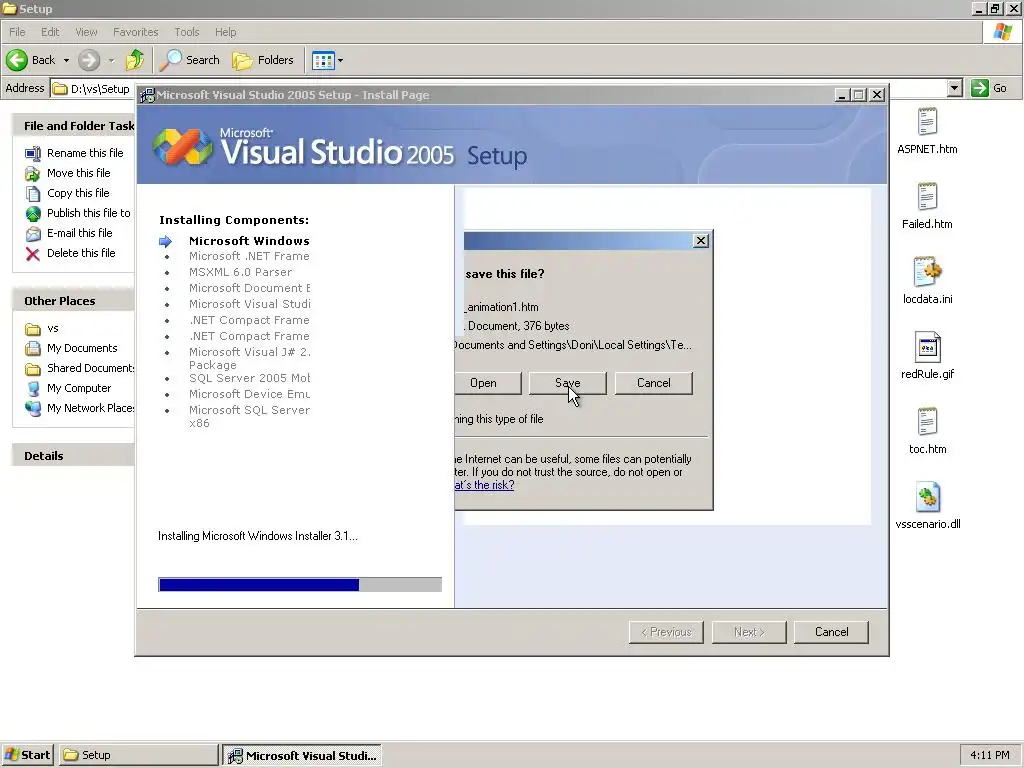Collapse File and Folder Tasks header
The height and width of the screenshot is (768, 1024).
[73, 126]
